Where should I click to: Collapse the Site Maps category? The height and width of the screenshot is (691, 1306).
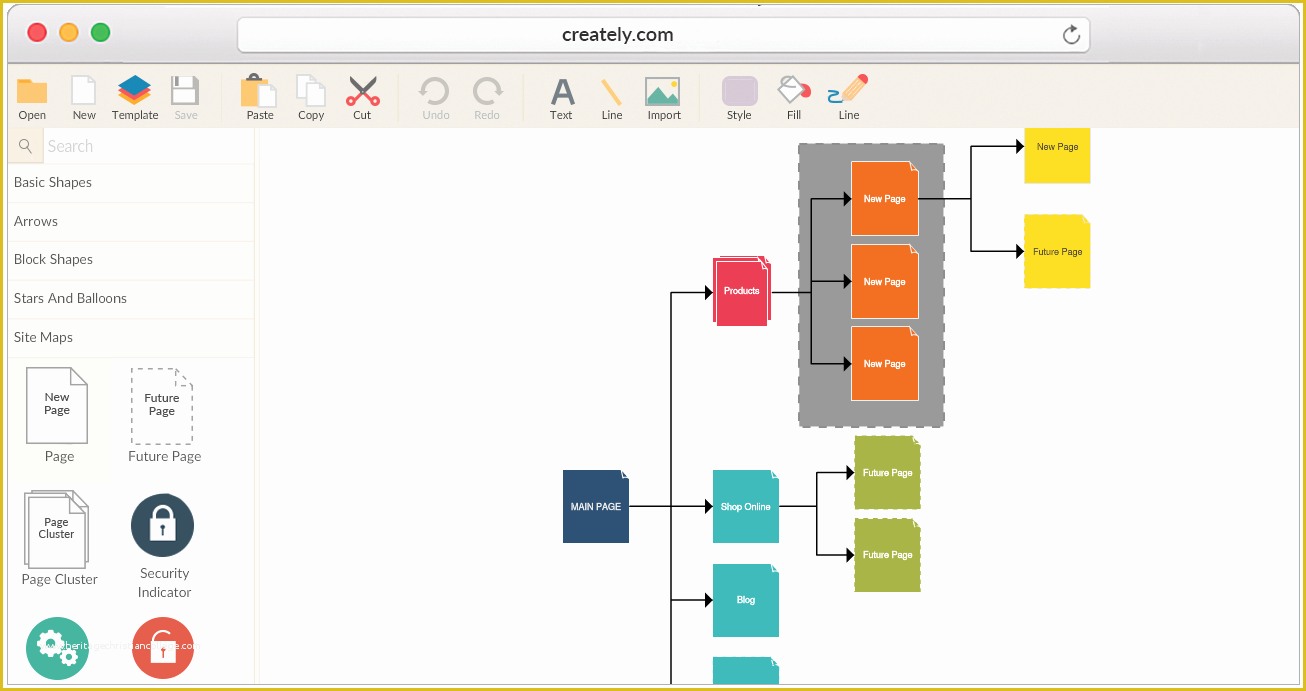pos(131,337)
